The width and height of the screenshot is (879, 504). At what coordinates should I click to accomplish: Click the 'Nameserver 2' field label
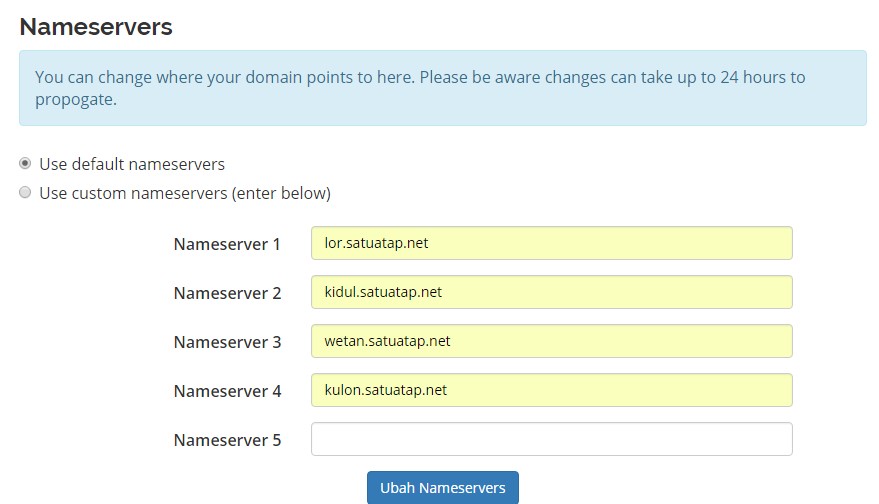(x=227, y=293)
